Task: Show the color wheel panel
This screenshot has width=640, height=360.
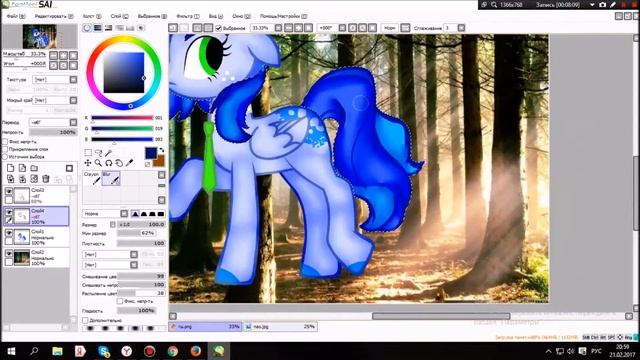Action: click(x=87, y=28)
